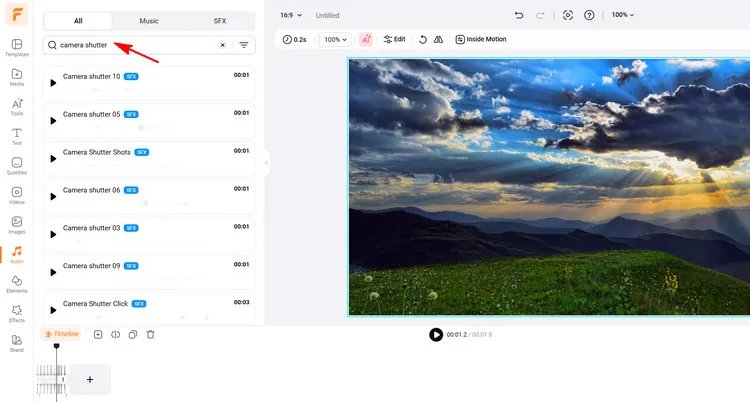Image resolution: width=750 pixels, height=402 pixels.
Task: Open the Elements sidebar panel
Action: [x=17, y=284]
